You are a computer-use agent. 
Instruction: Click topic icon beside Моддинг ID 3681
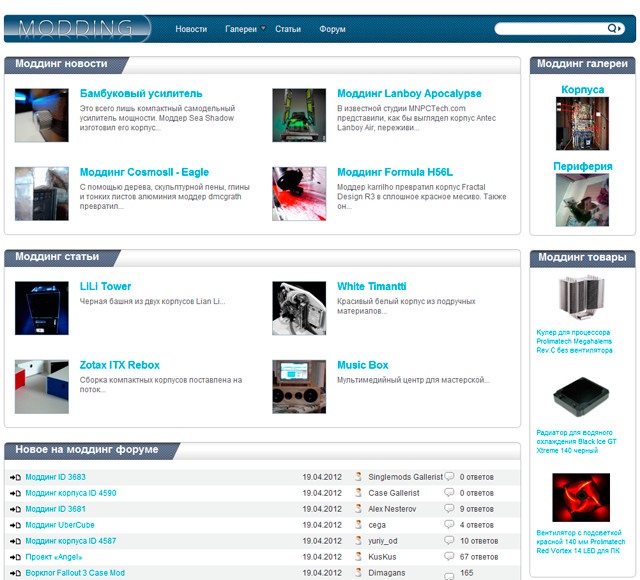click(x=16, y=509)
